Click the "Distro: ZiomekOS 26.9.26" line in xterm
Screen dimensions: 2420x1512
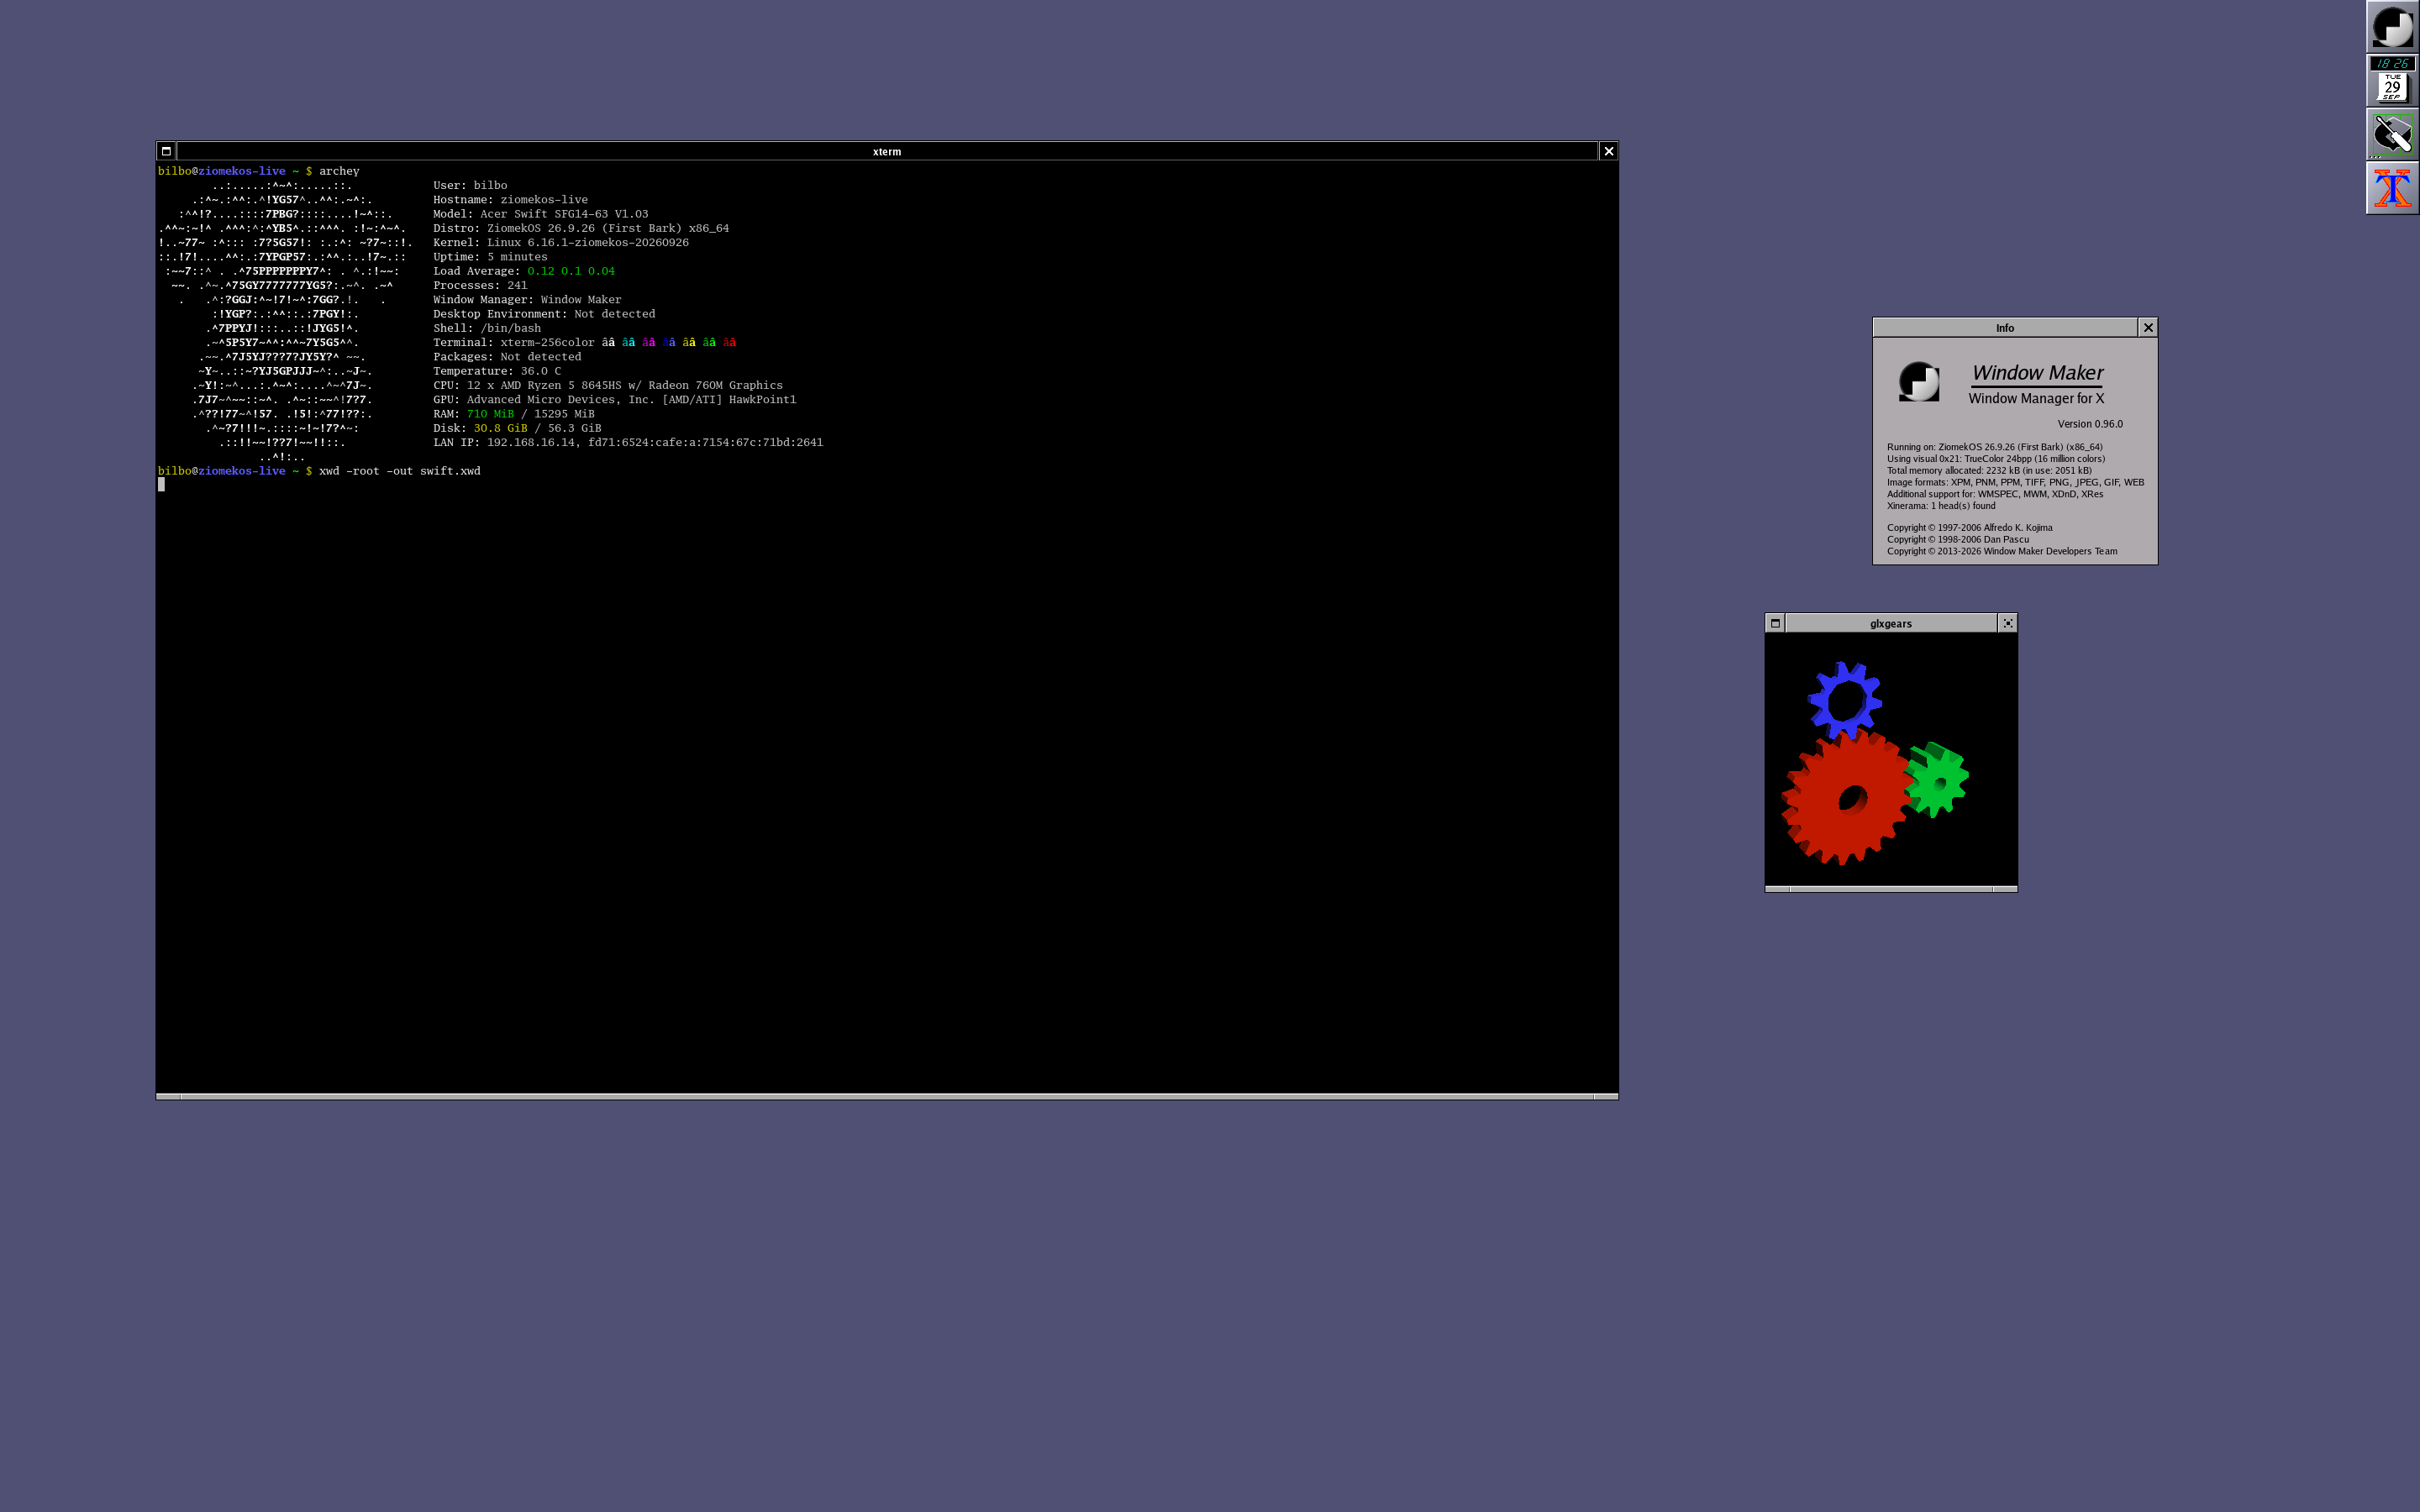click(581, 228)
